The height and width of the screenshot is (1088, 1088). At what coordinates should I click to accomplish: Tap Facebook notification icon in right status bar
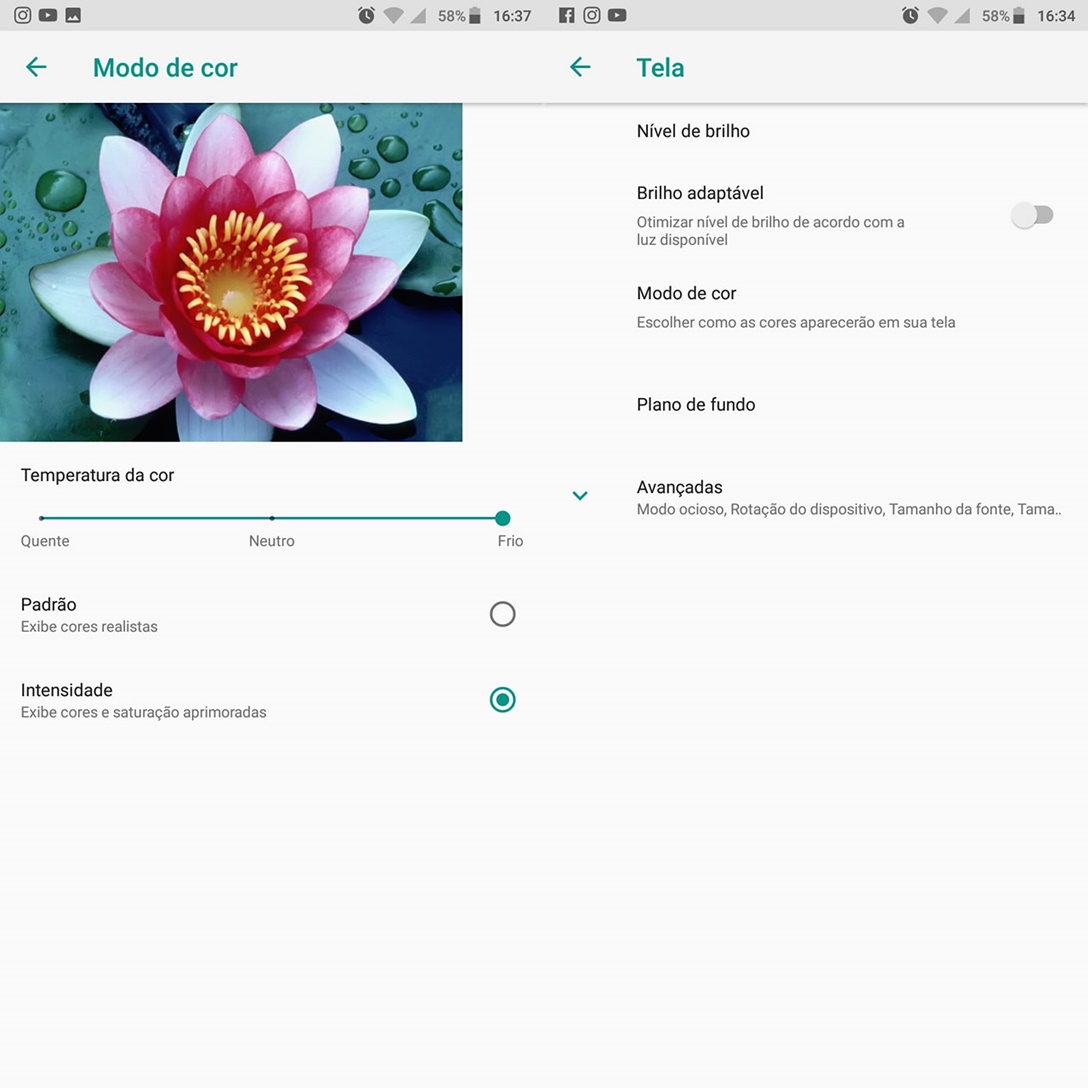tap(567, 15)
